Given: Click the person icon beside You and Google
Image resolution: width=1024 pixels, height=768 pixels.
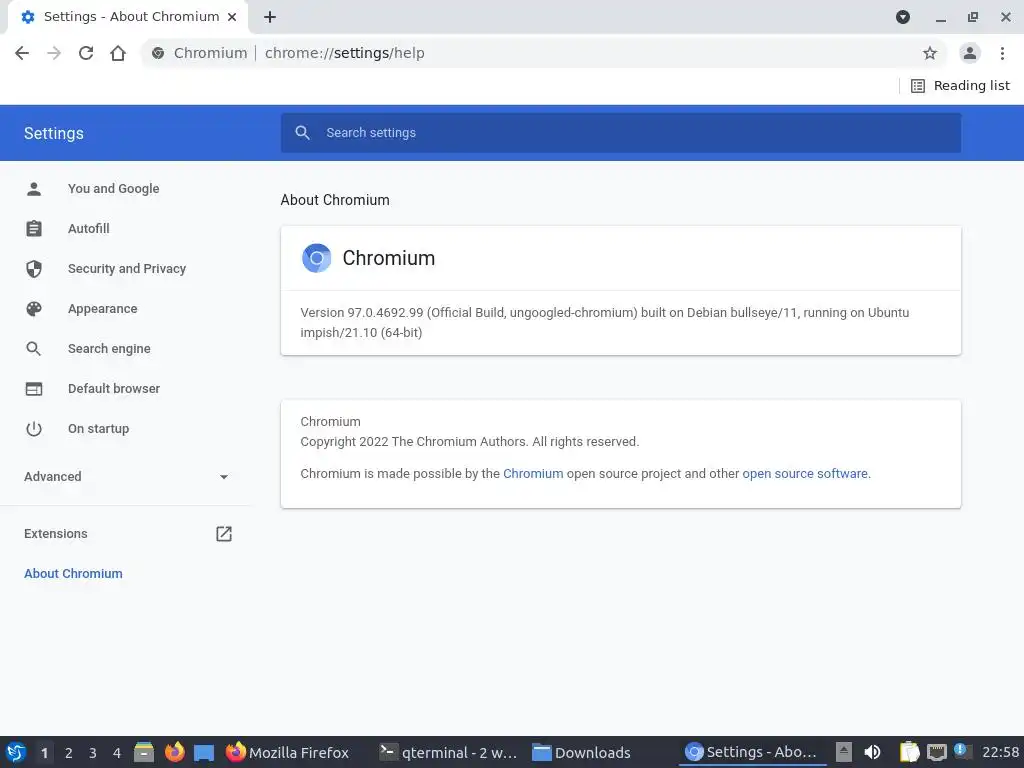Looking at the screenshot, I should 34,189.
